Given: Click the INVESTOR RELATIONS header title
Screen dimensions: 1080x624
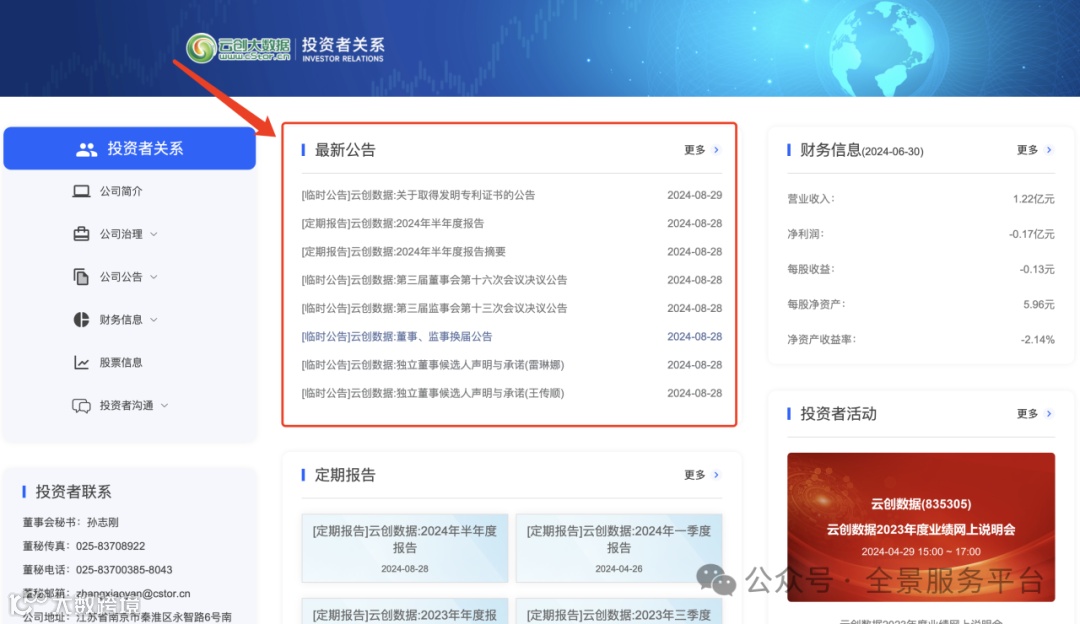Looking at the screenshot, I should click(x=343, y=59).
